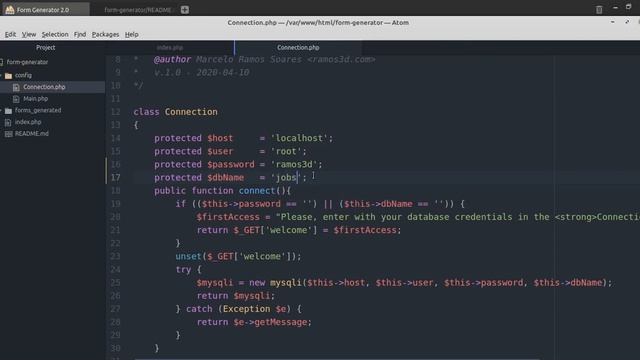The image size is (640, 360).
Task: Switch to the Form Generator 2.0 browser tab
Action: pos(45,9)
